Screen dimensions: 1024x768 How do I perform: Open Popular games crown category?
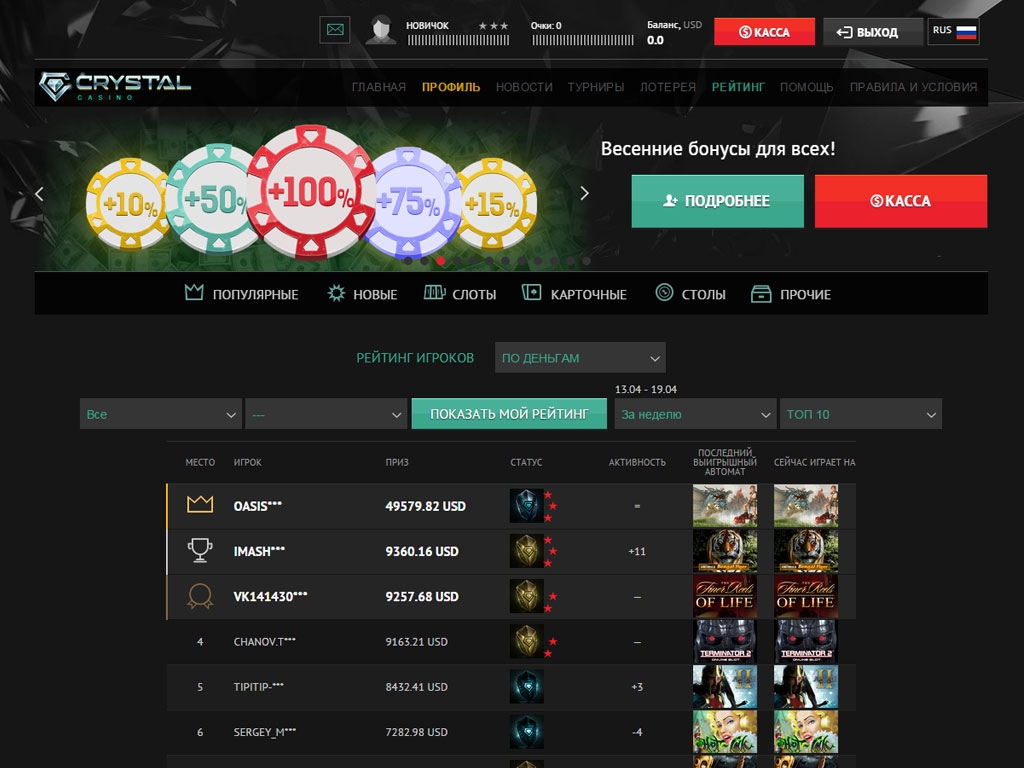coord(242,294)
